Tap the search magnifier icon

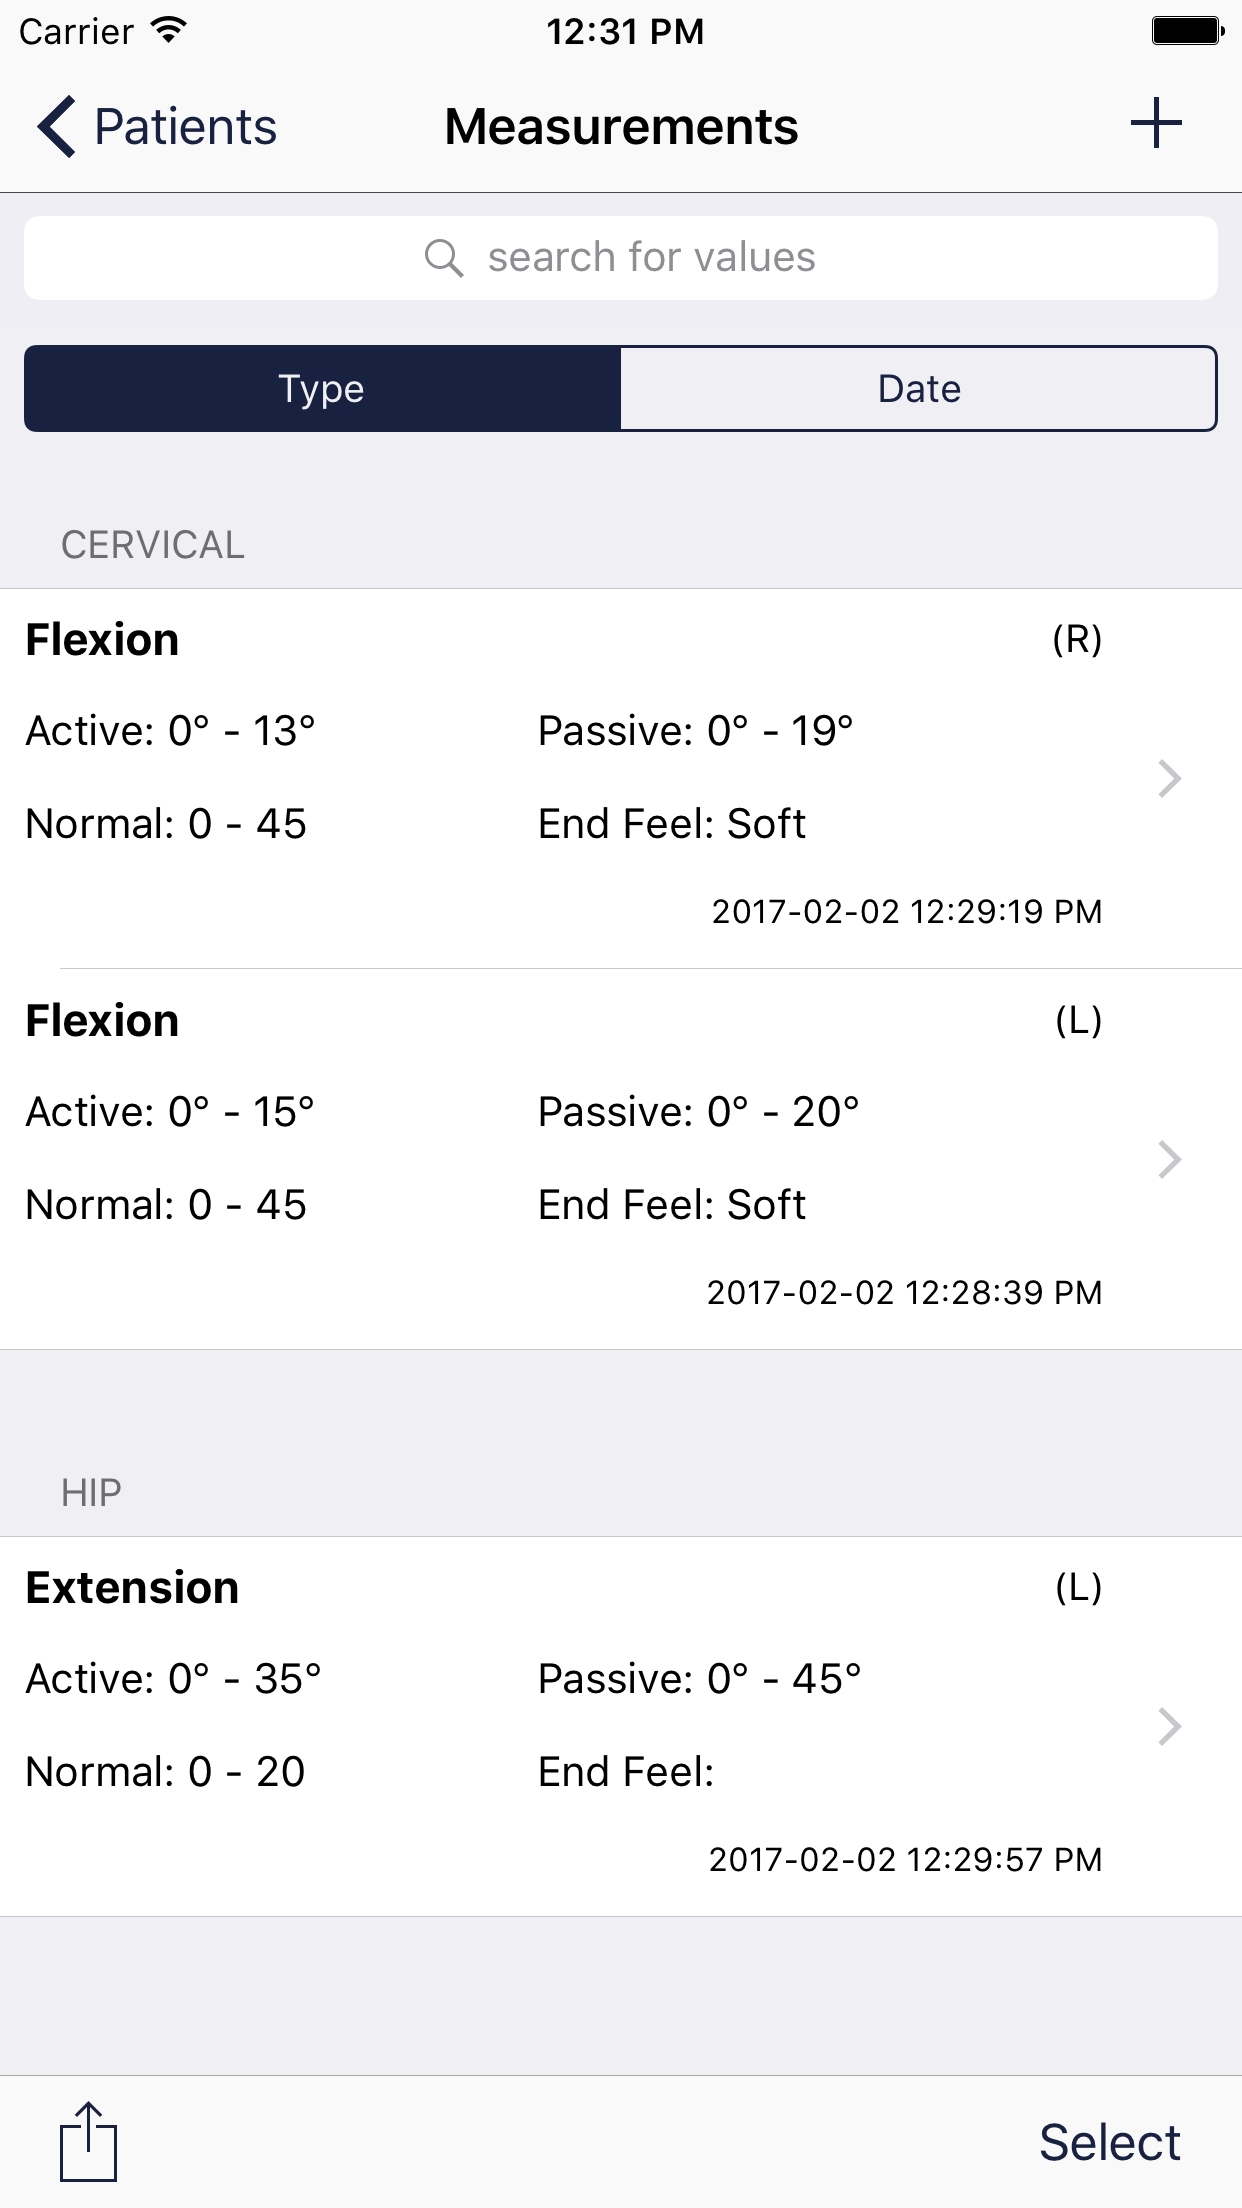coord(443,258)
